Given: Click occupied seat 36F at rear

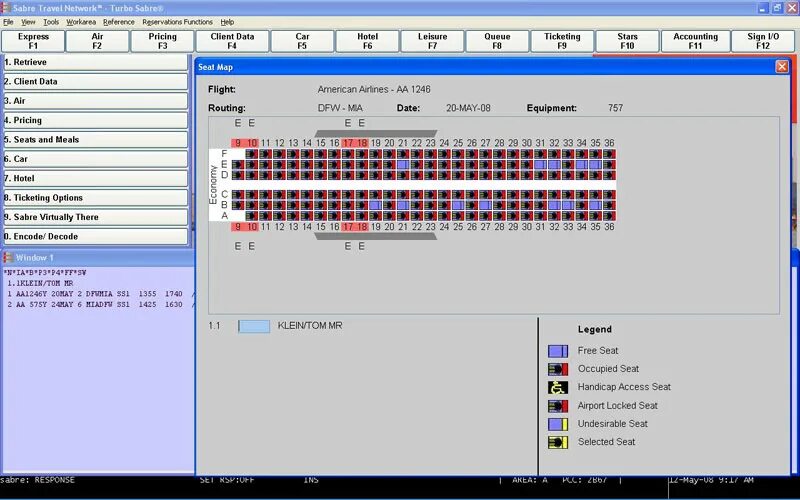Looking at the screenshot, I should point(609,154).
